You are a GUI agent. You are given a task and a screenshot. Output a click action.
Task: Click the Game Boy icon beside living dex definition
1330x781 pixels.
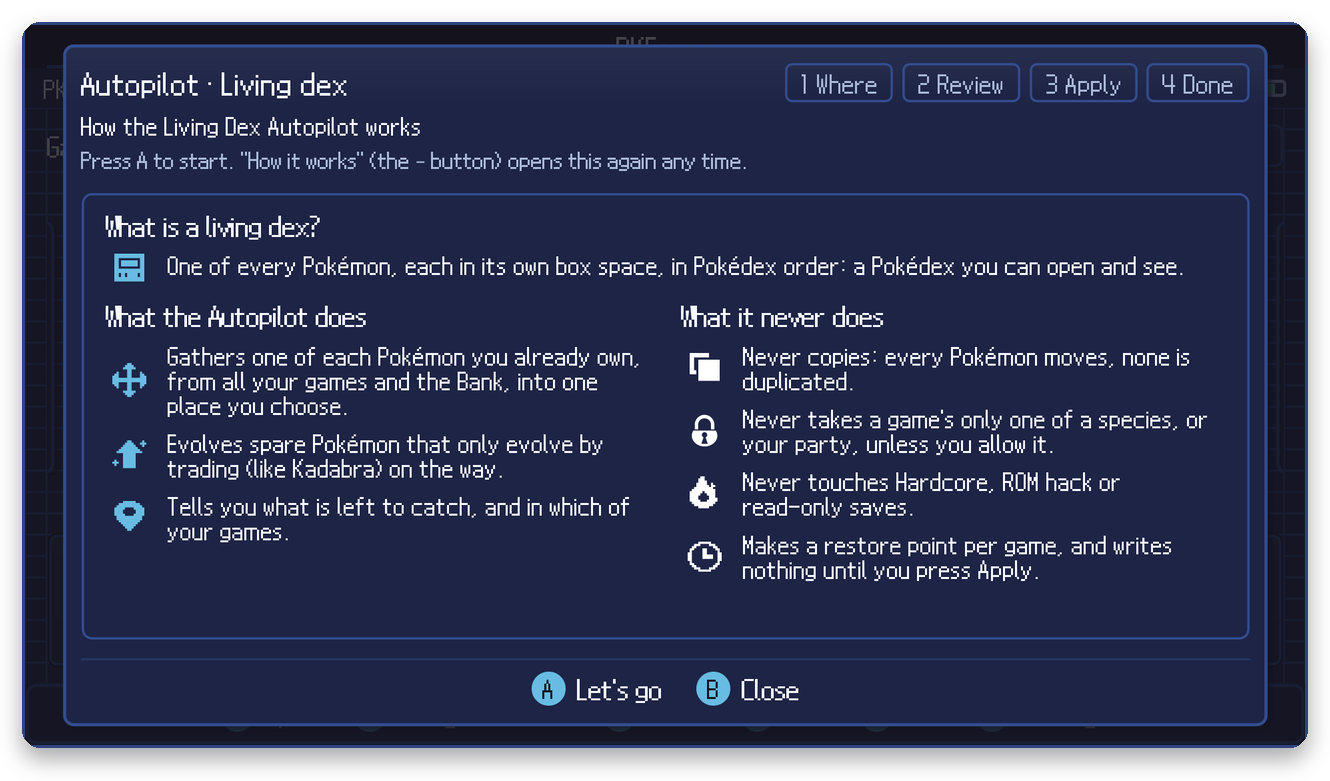[x=129, y=268]
